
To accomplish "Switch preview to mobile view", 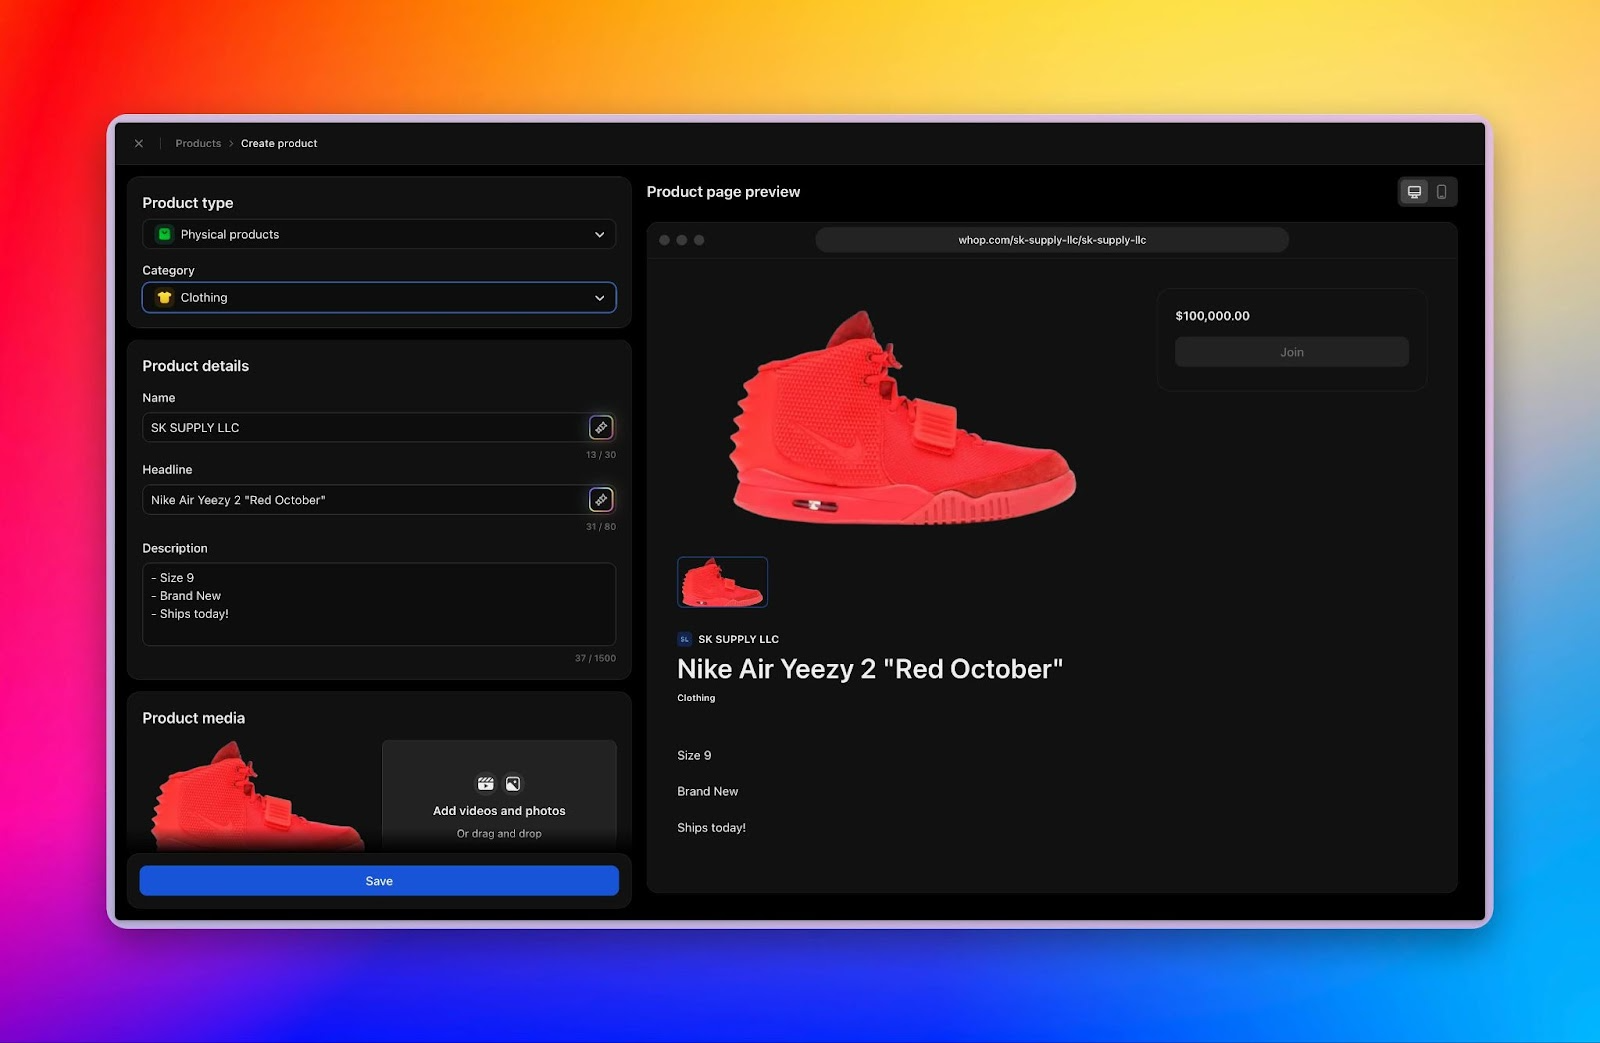I will [1442, 192].
